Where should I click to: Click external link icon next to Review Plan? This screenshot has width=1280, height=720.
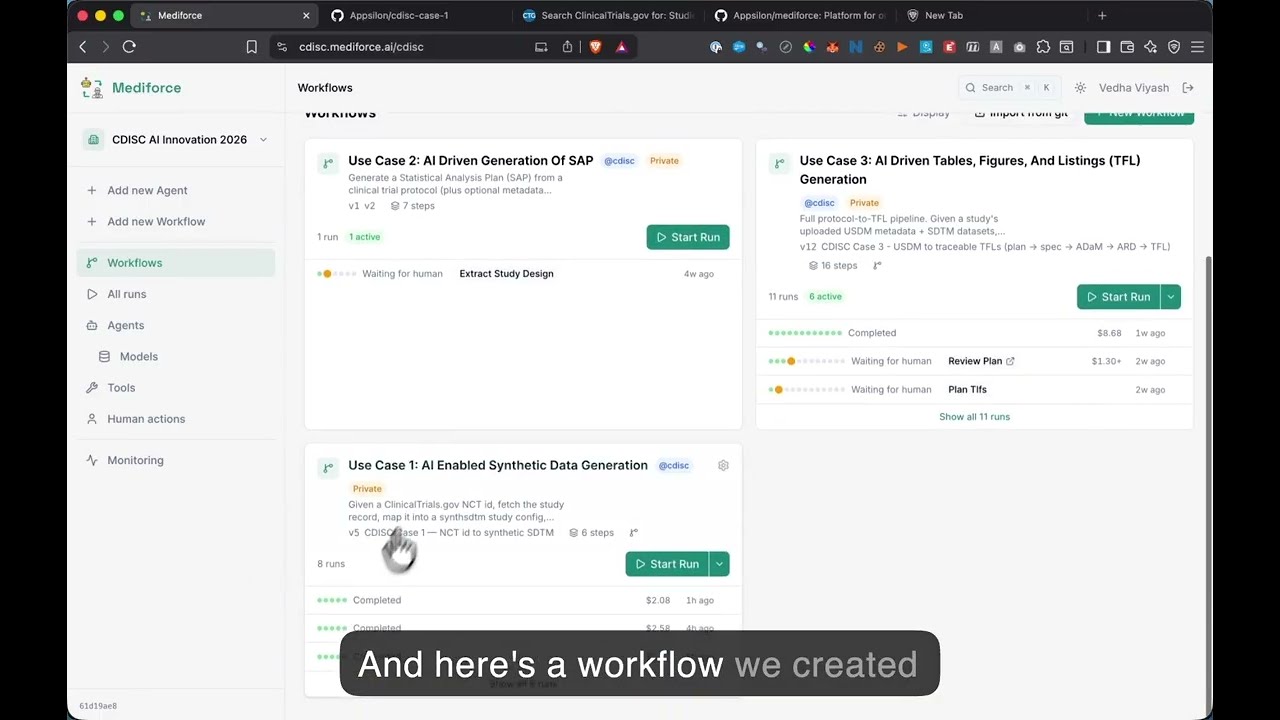(1010, 361)
